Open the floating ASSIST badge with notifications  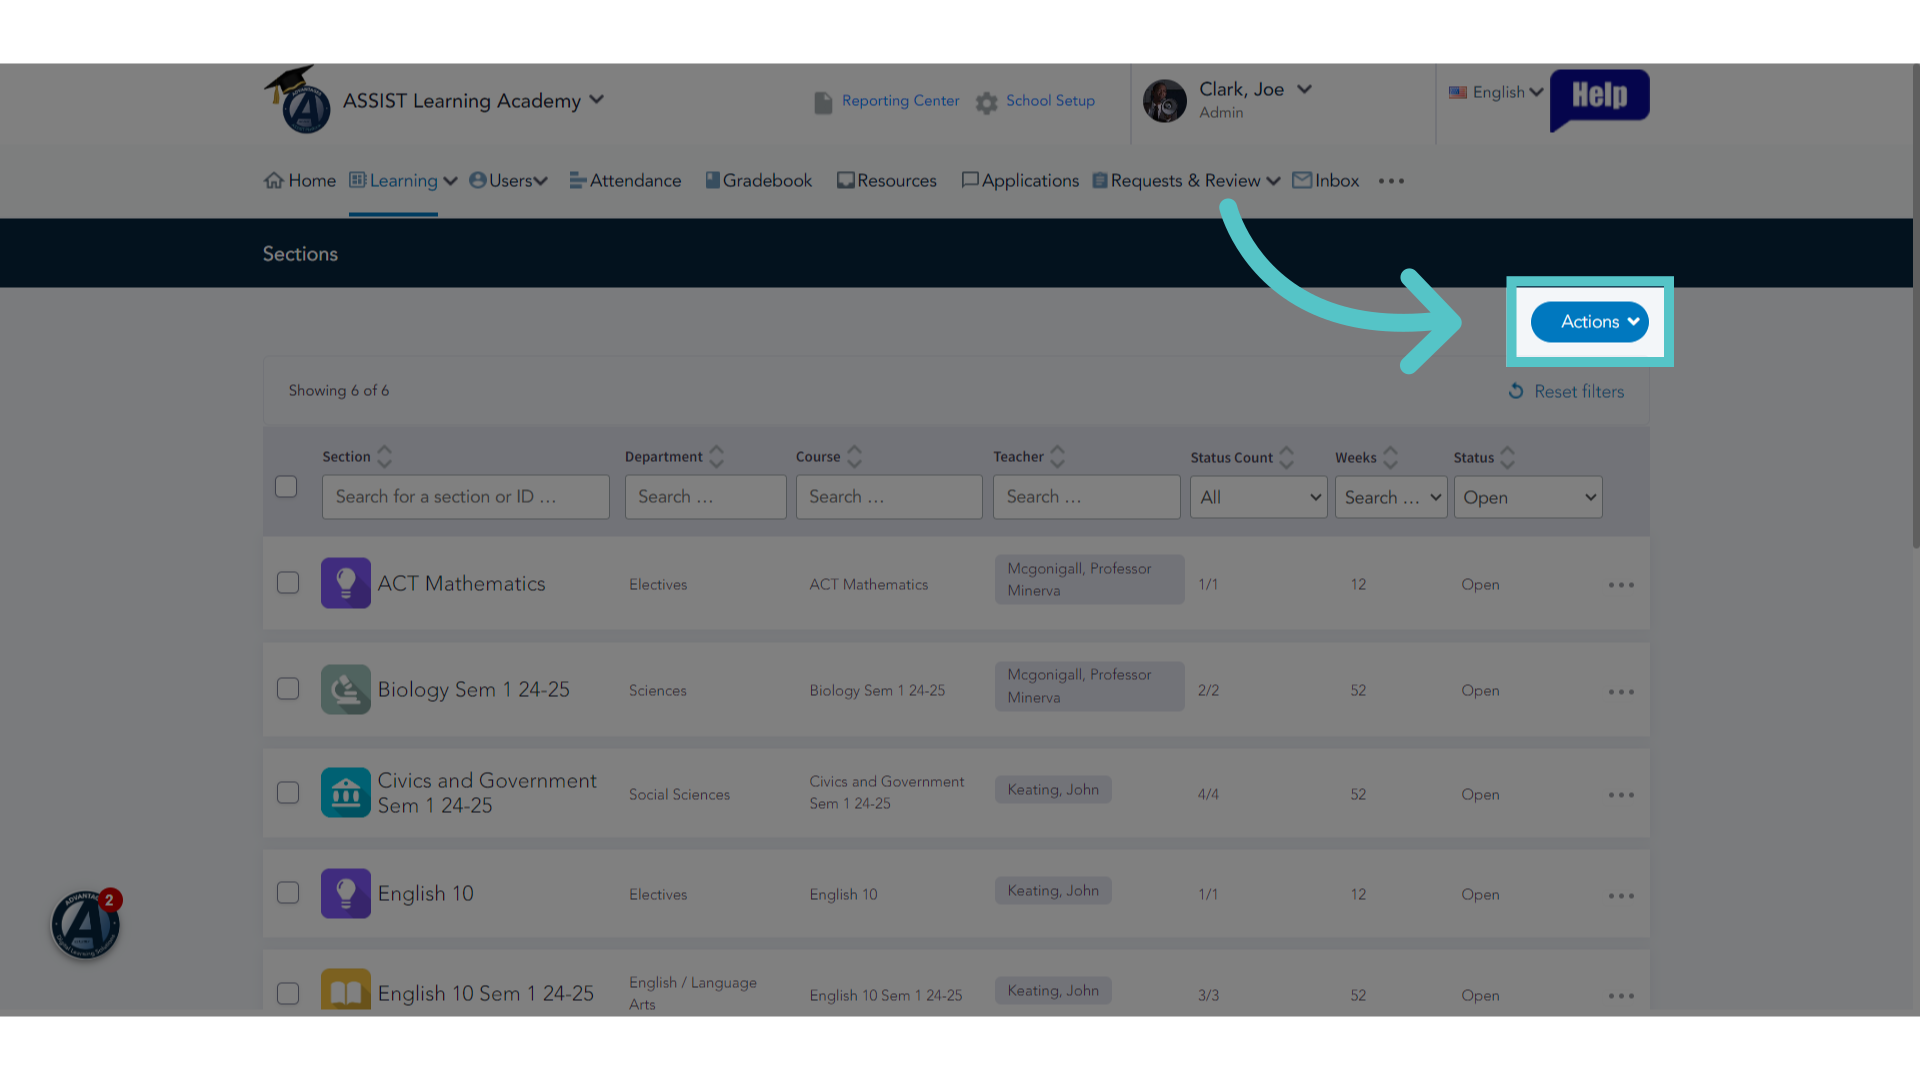click(86, 924)
